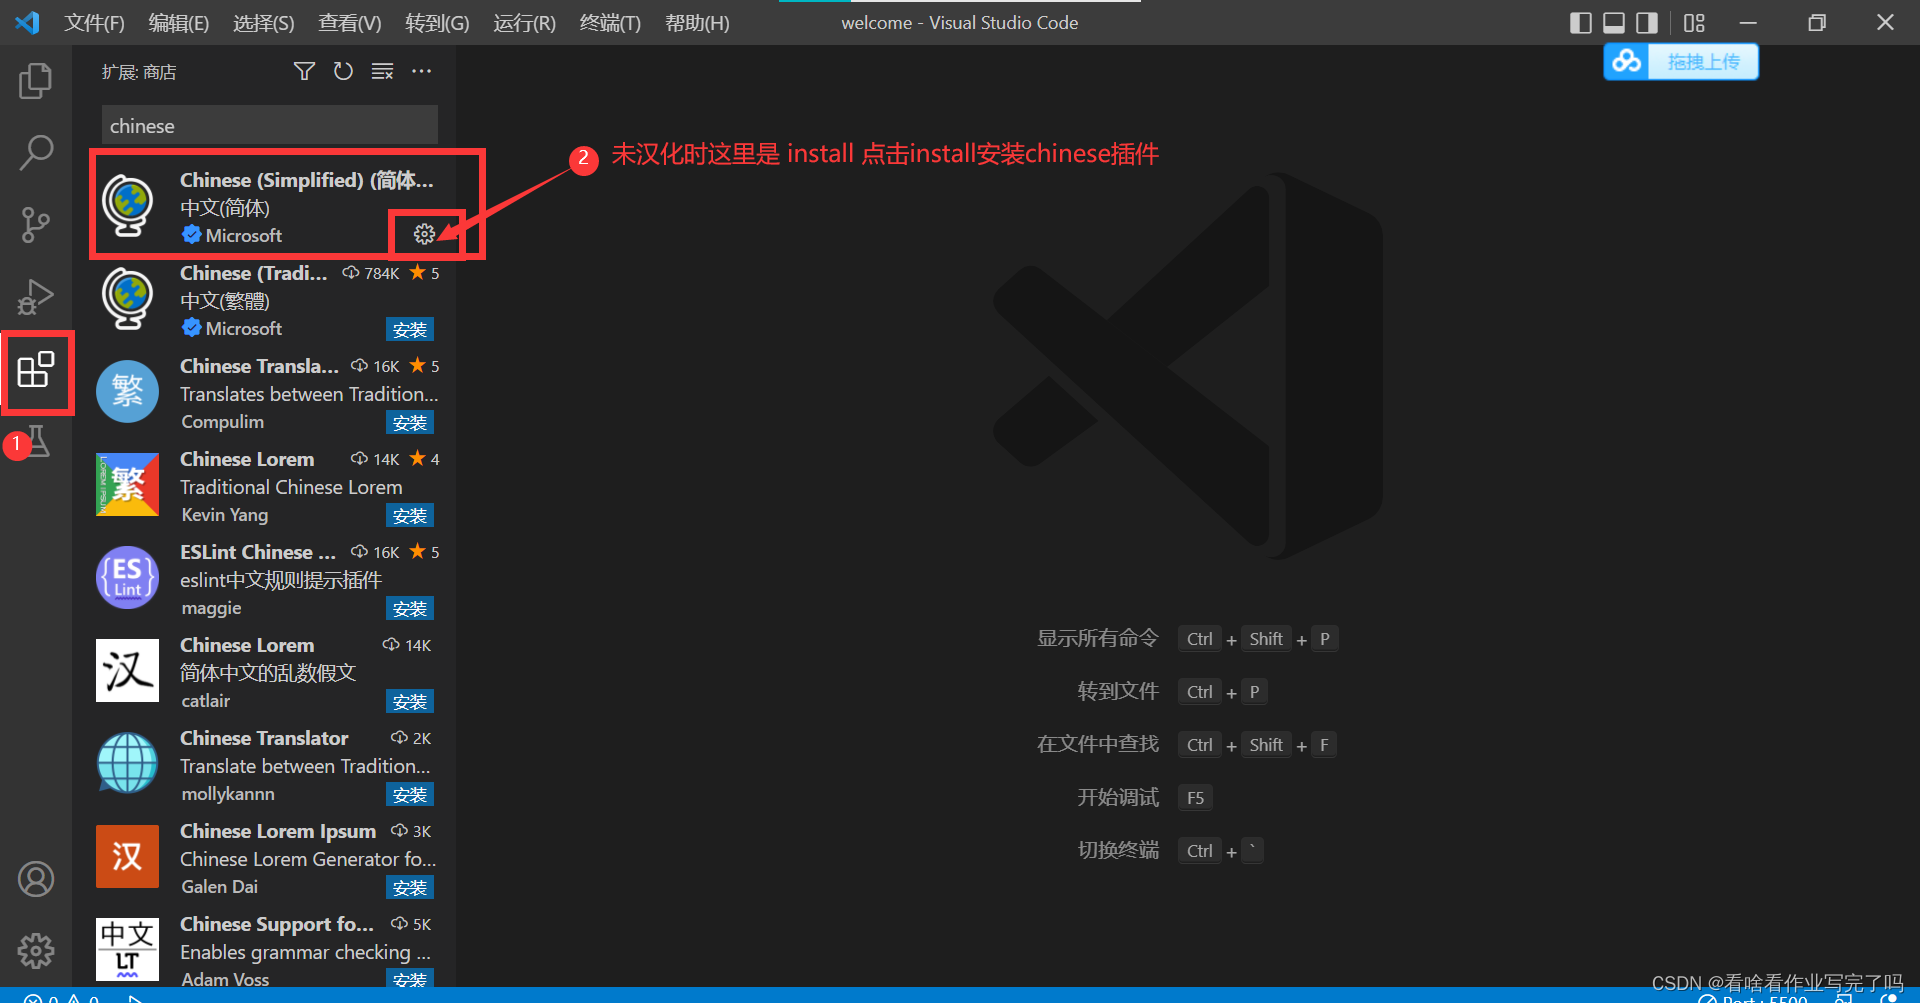Click '简体中文的乱数假文' description text
The image size is (1920, 1003).
click(268, 673)
